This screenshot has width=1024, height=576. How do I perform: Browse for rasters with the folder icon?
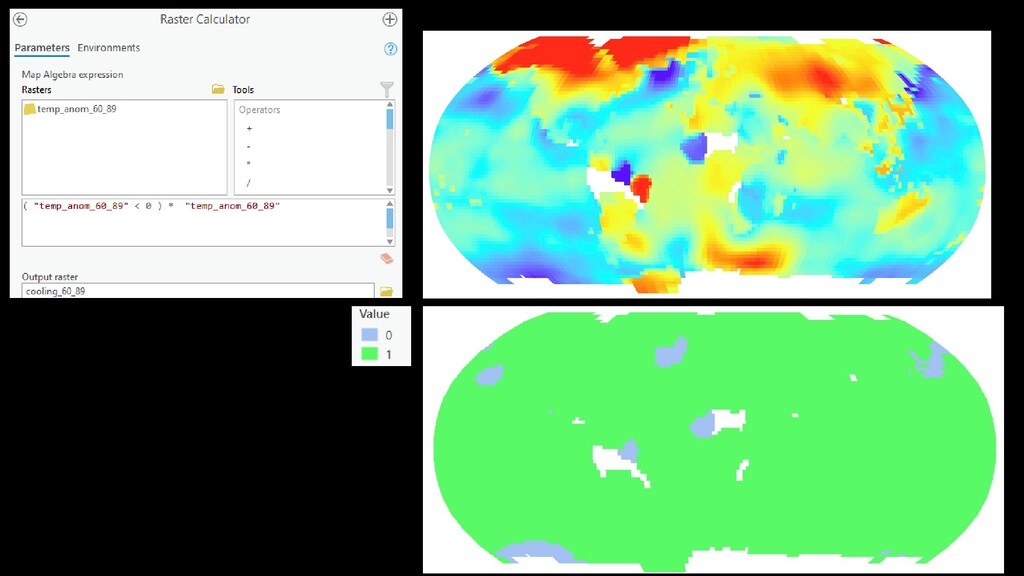[x=218, y=89]
